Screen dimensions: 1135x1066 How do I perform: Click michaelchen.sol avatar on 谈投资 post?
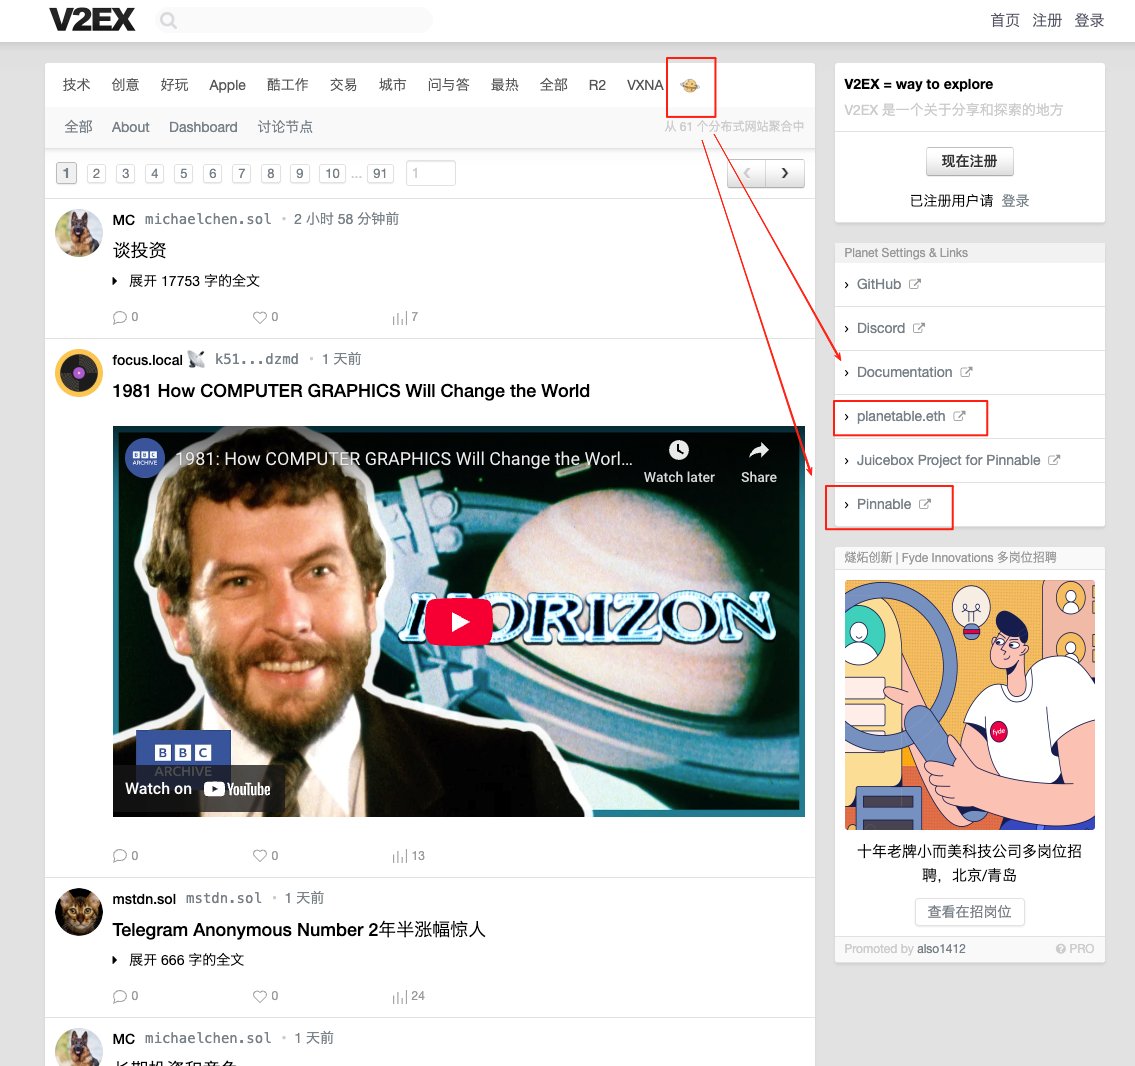pyautogui.click(x=79, y=233)
